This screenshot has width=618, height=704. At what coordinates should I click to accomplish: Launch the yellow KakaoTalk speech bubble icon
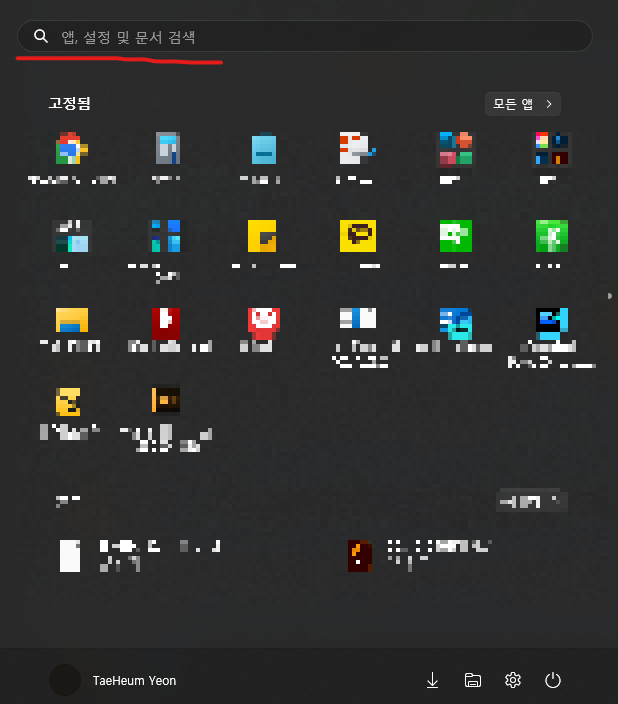(358, 236)
